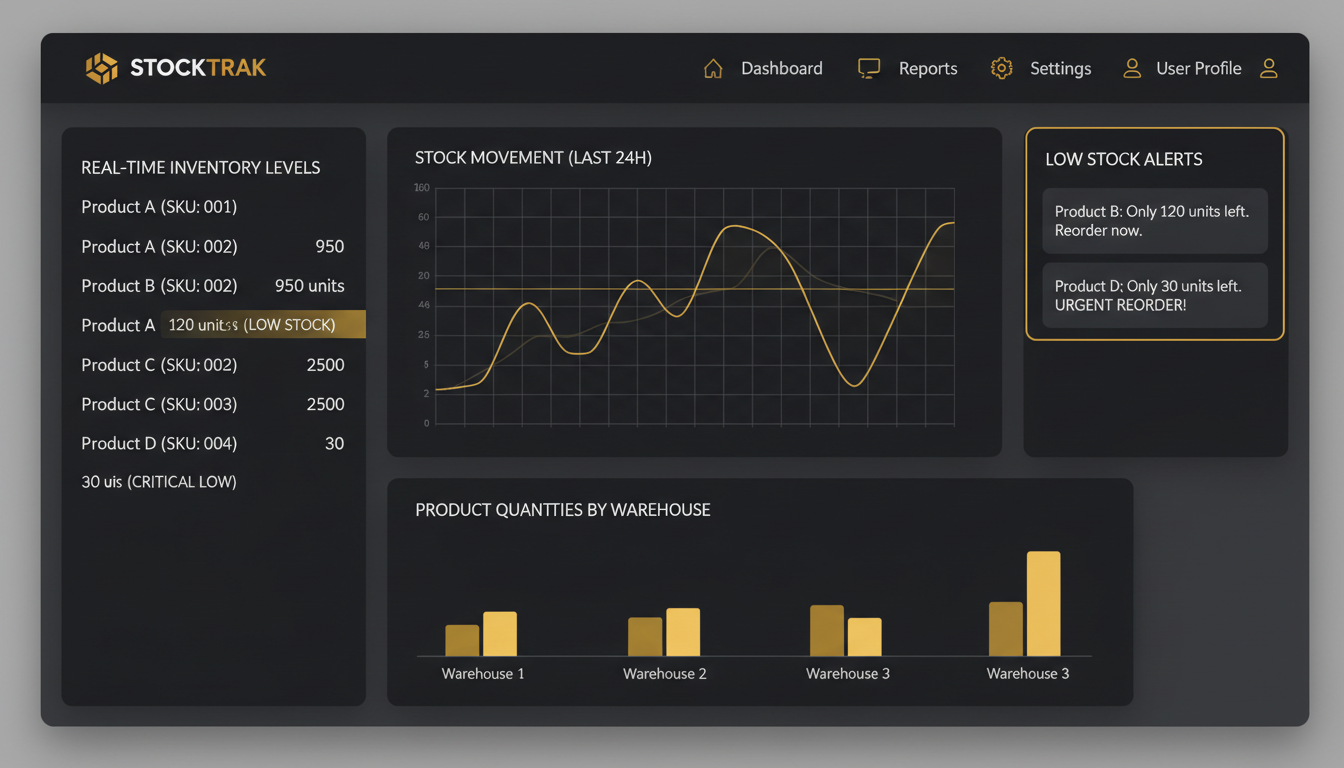The width and height of the screenshot is (1344, 768).
Task: Open User Profile from the navigation bar
Action: [1198, 68]
